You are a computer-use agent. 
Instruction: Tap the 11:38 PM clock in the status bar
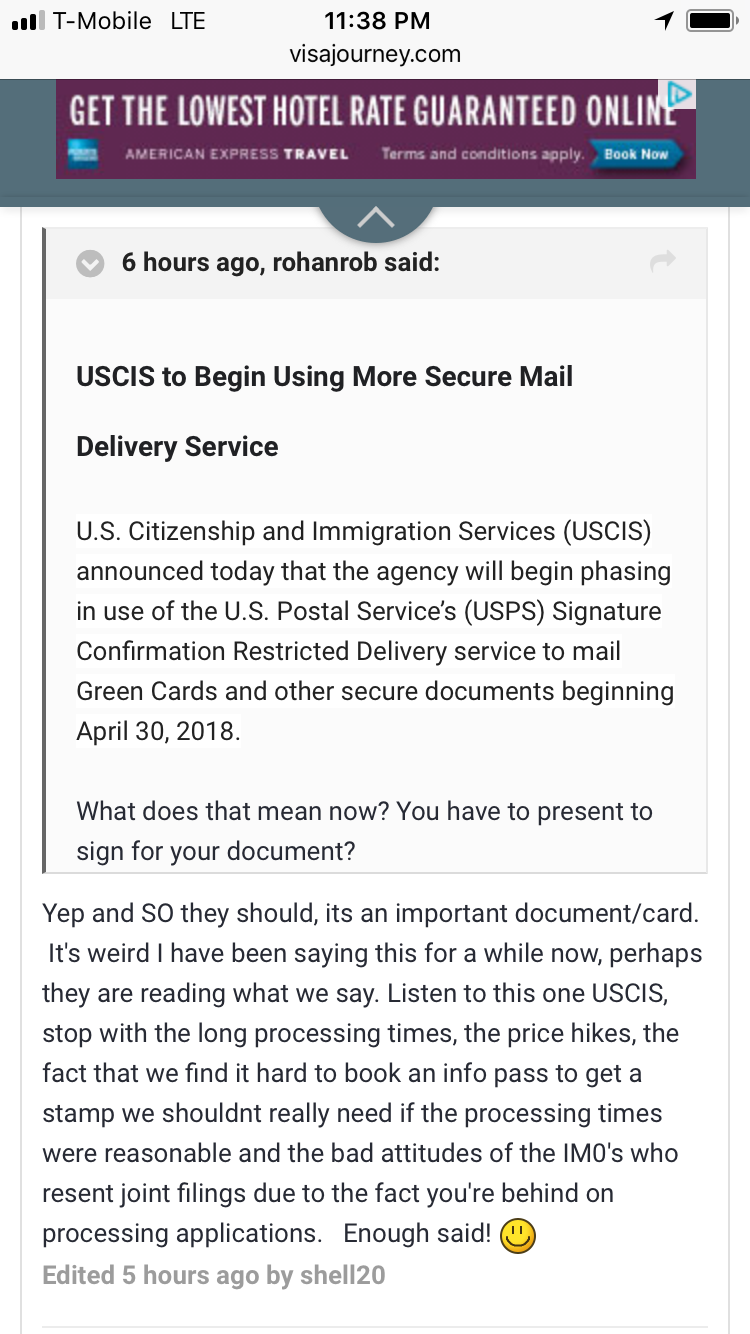(377, 20)
